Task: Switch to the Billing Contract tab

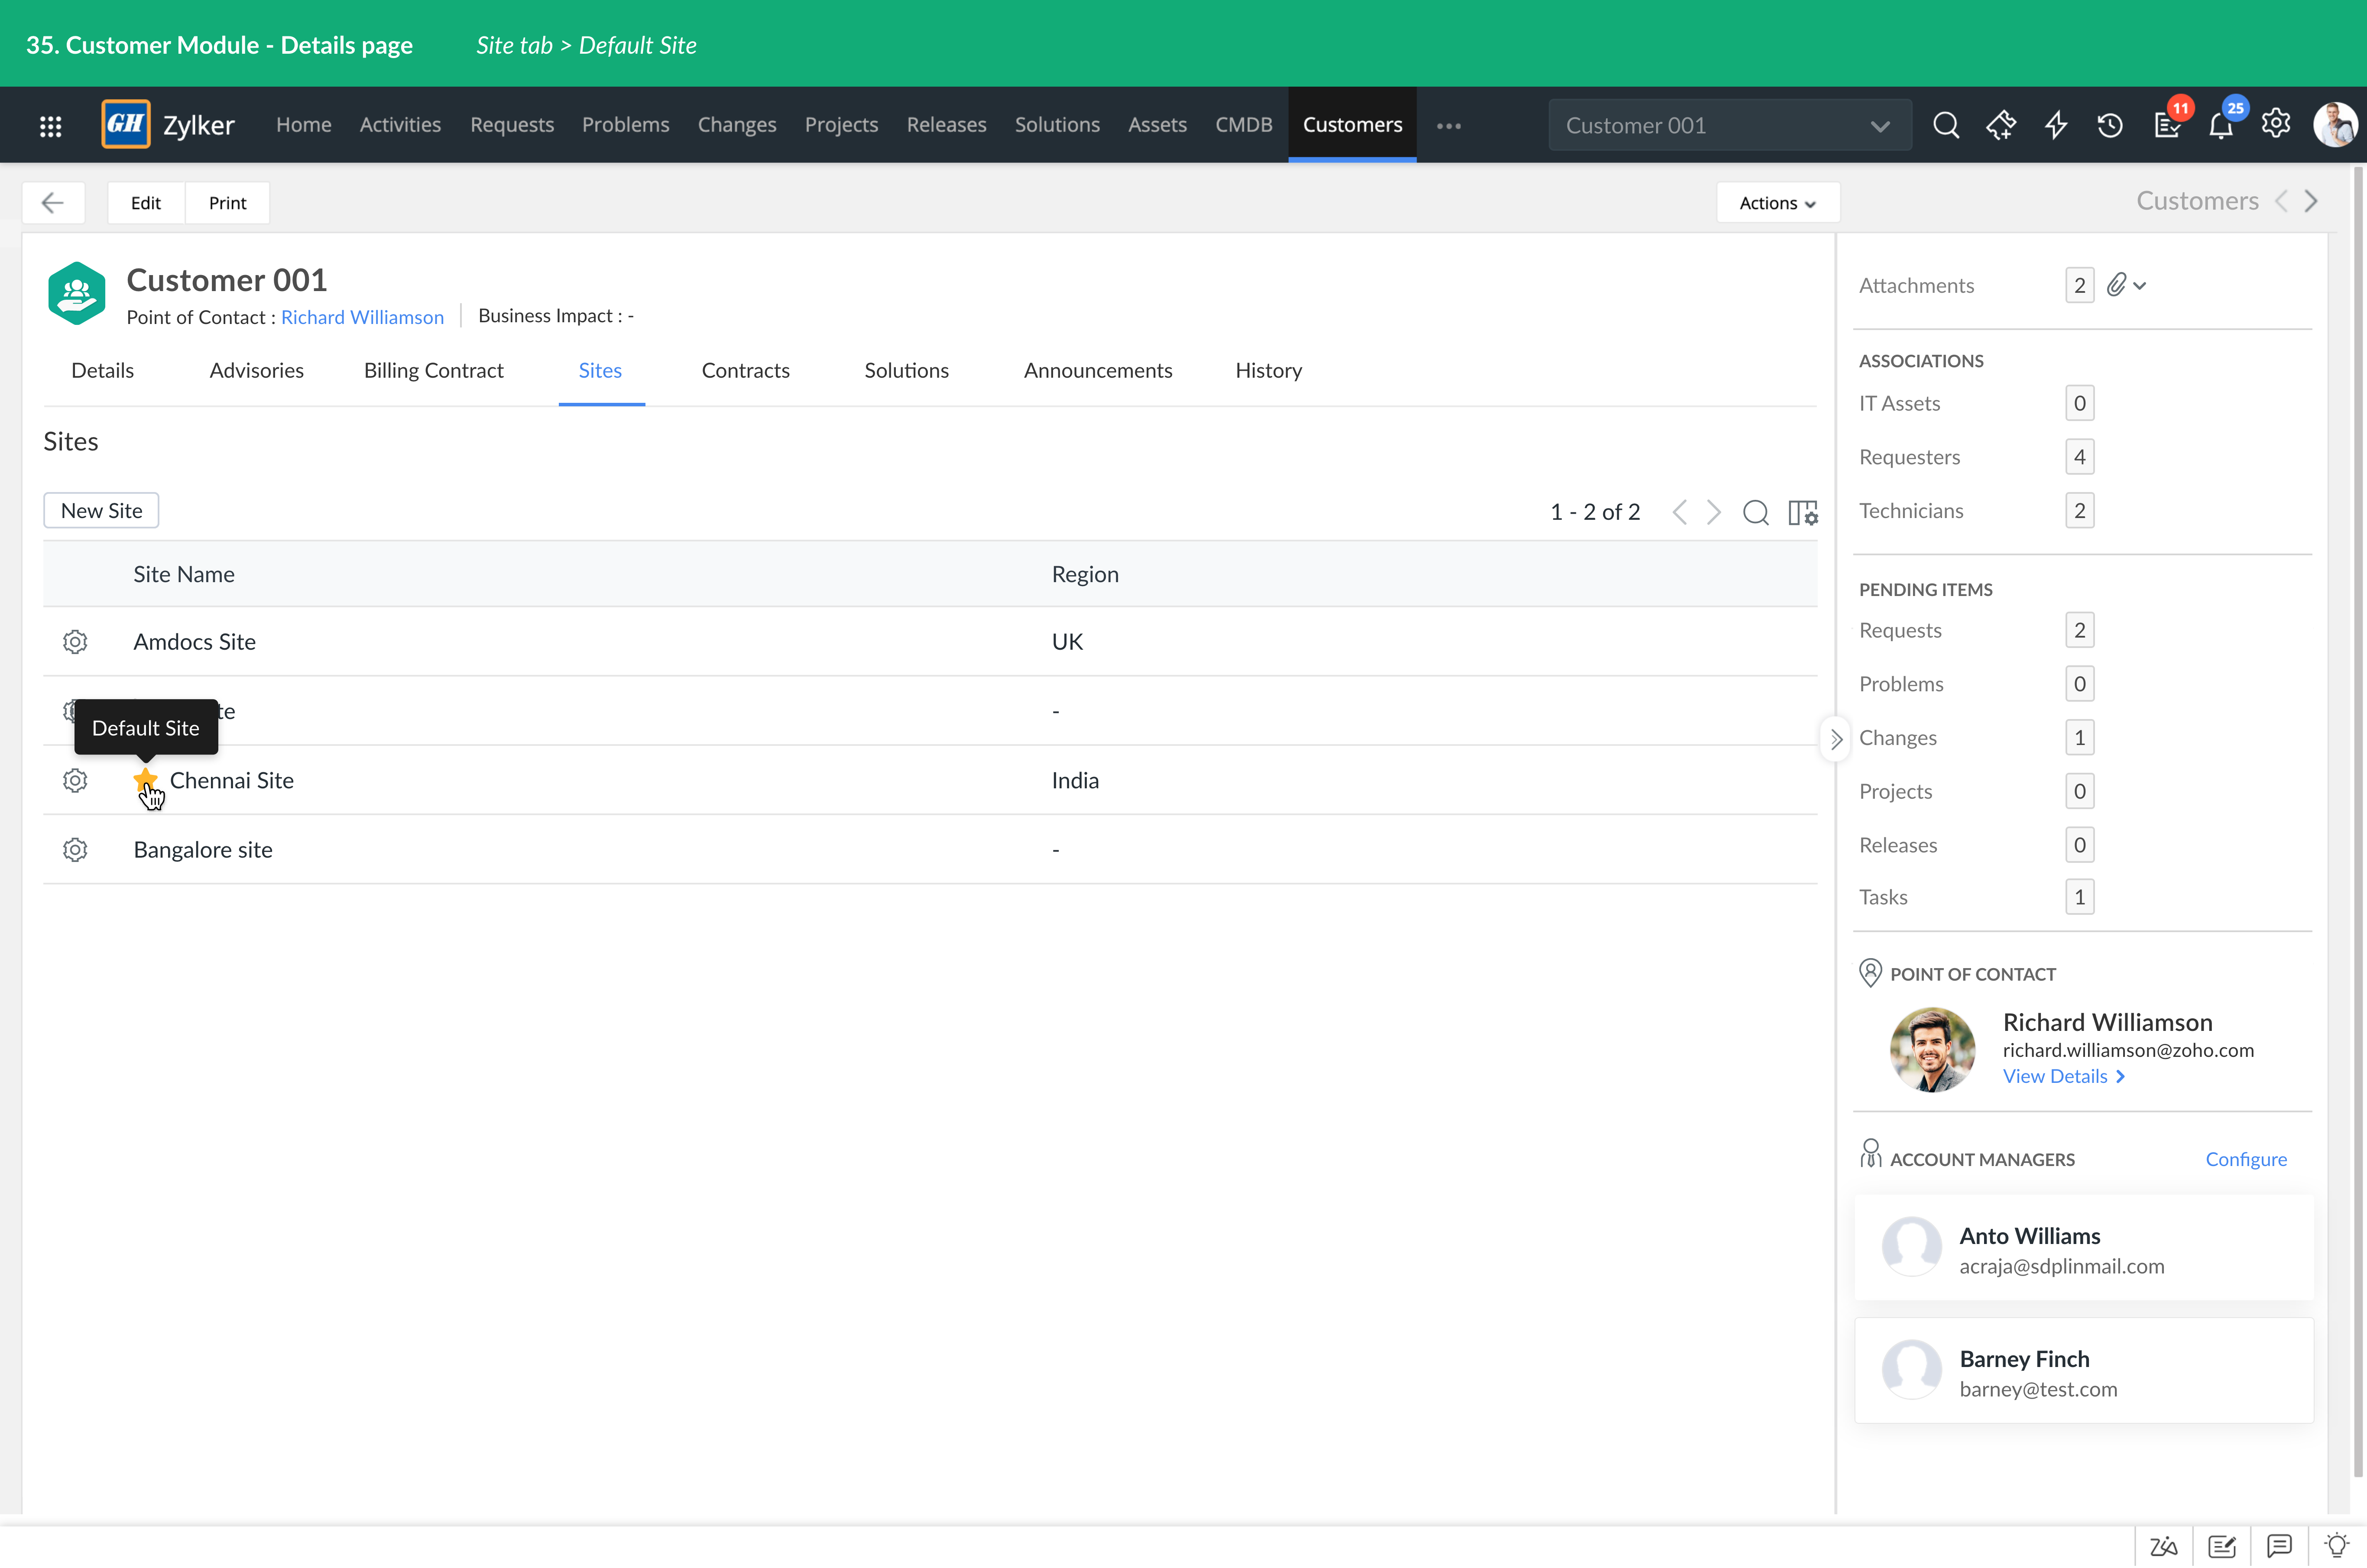Action: coord(433,371)
